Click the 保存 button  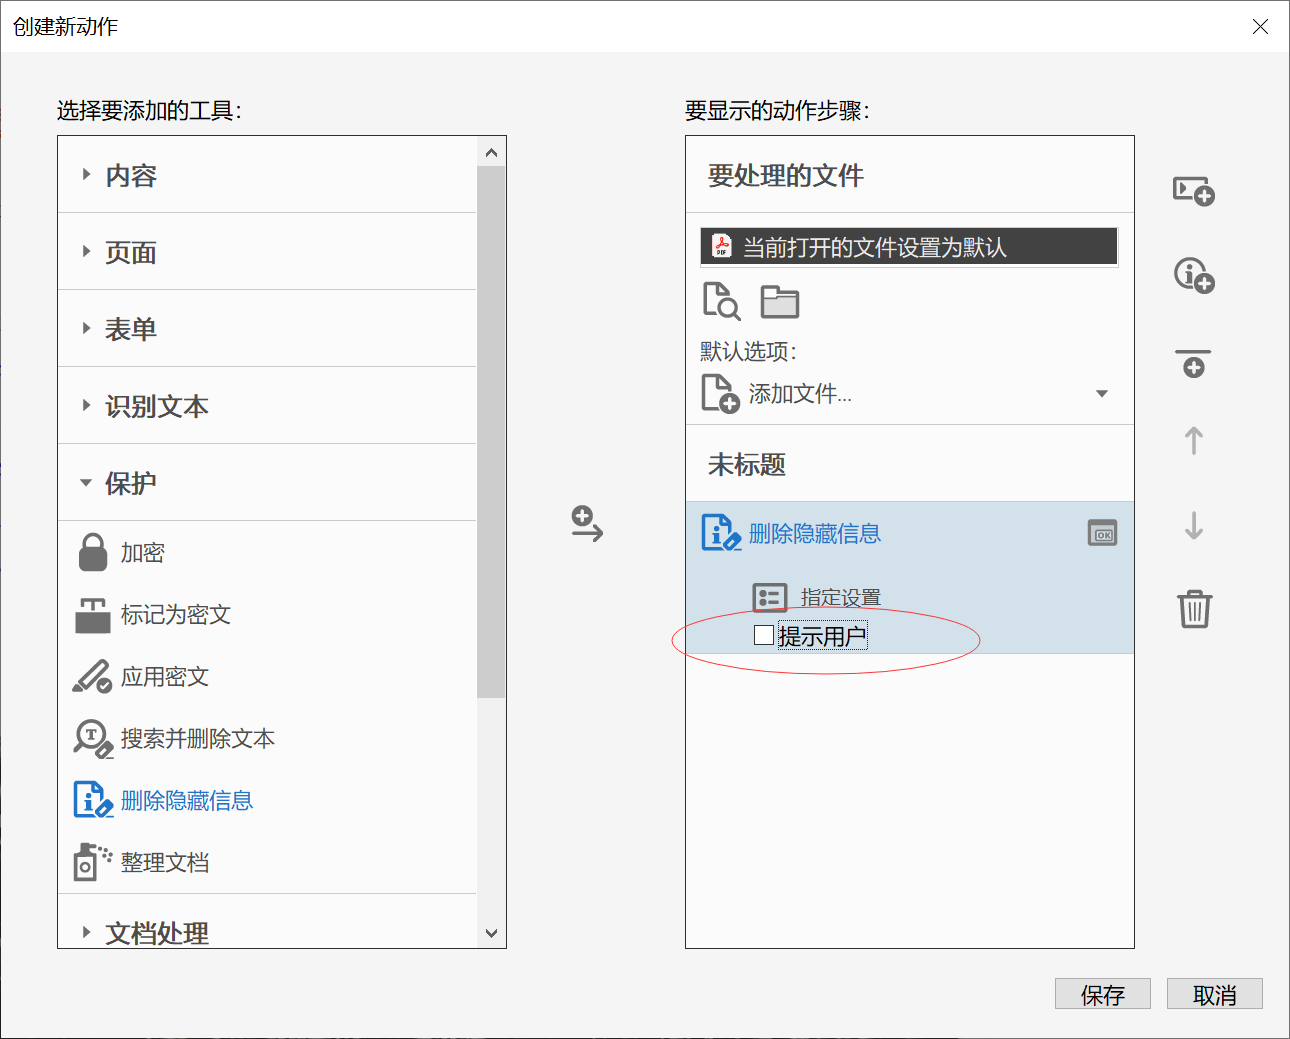click(x=1103, y=994)
